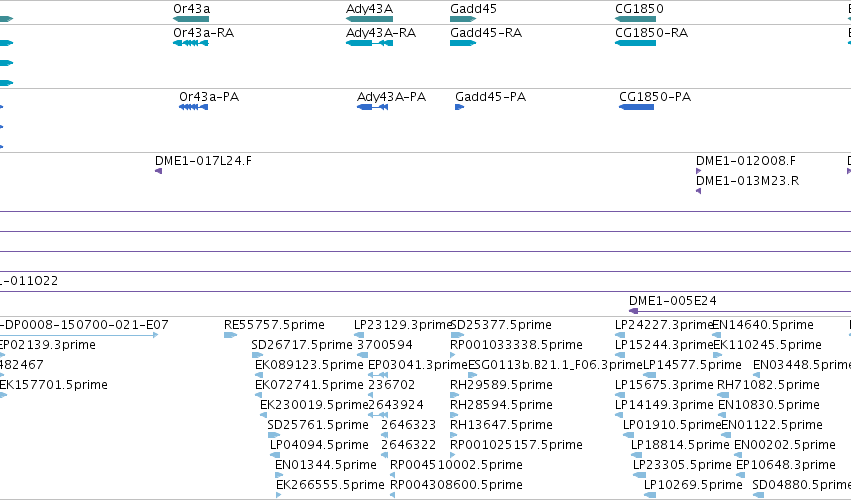
Task: Click the EK266555.5prime label
Action: click(x=331, y=485)
